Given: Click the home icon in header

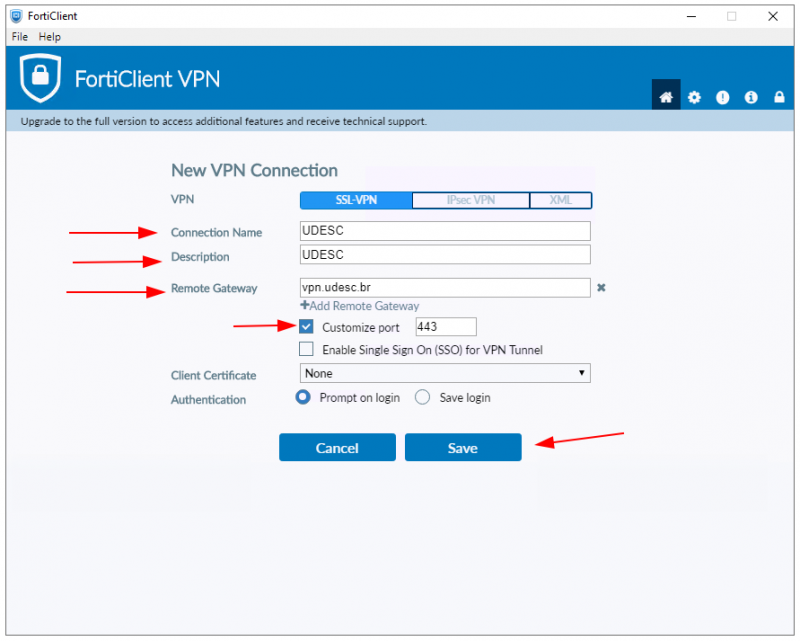Looking at the screenshot, I should pos(666,97).
